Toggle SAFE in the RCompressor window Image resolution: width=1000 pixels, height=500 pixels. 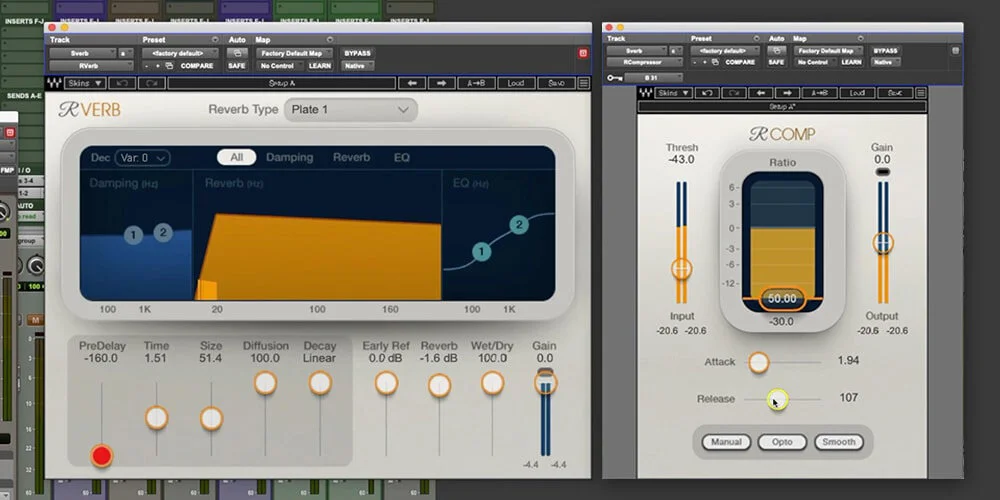pyautogui.click(x=776, y=62)
